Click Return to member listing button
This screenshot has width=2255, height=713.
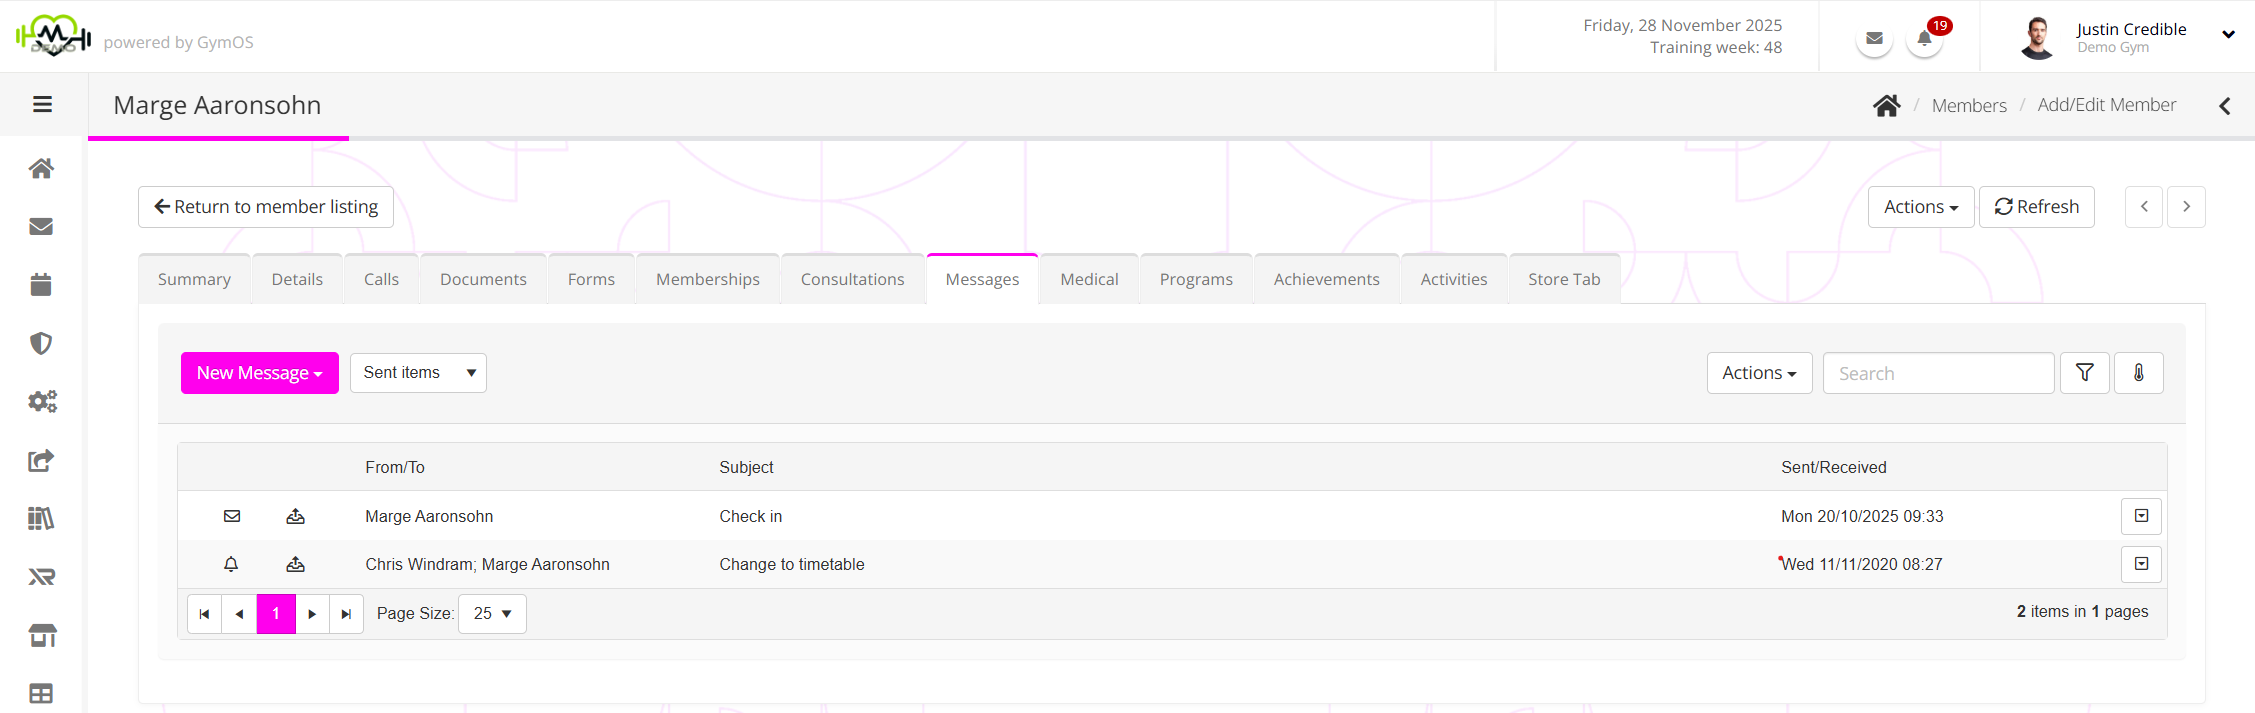pos(266,207)
